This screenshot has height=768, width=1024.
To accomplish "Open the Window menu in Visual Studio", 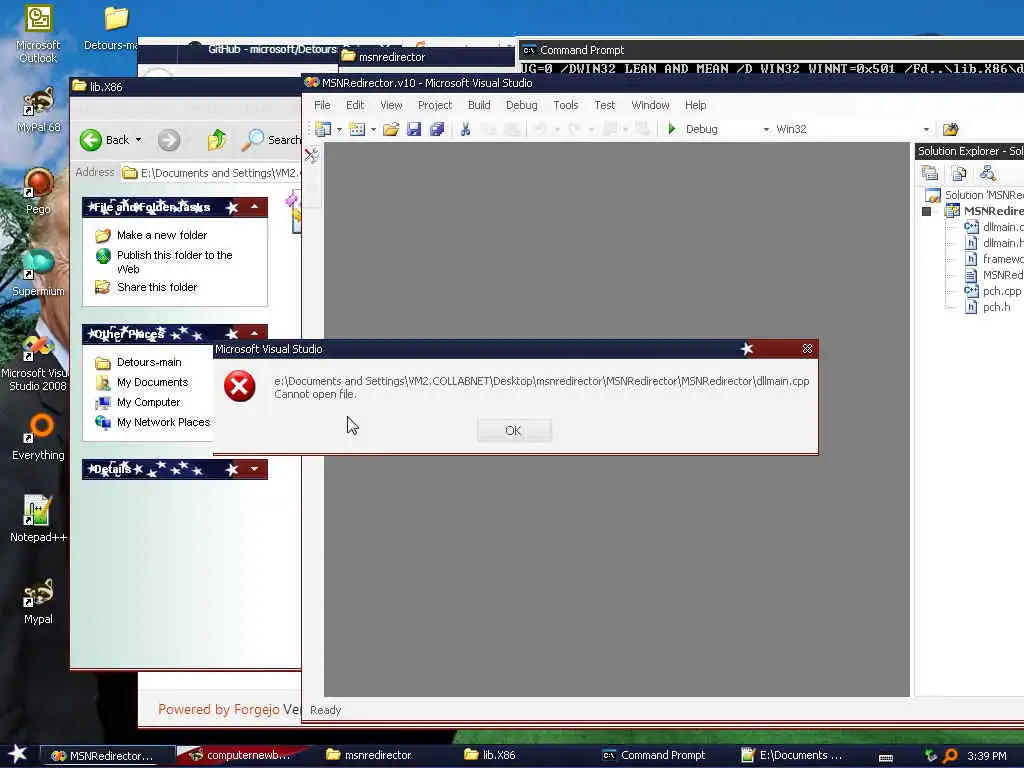I will tap(650, 105).
